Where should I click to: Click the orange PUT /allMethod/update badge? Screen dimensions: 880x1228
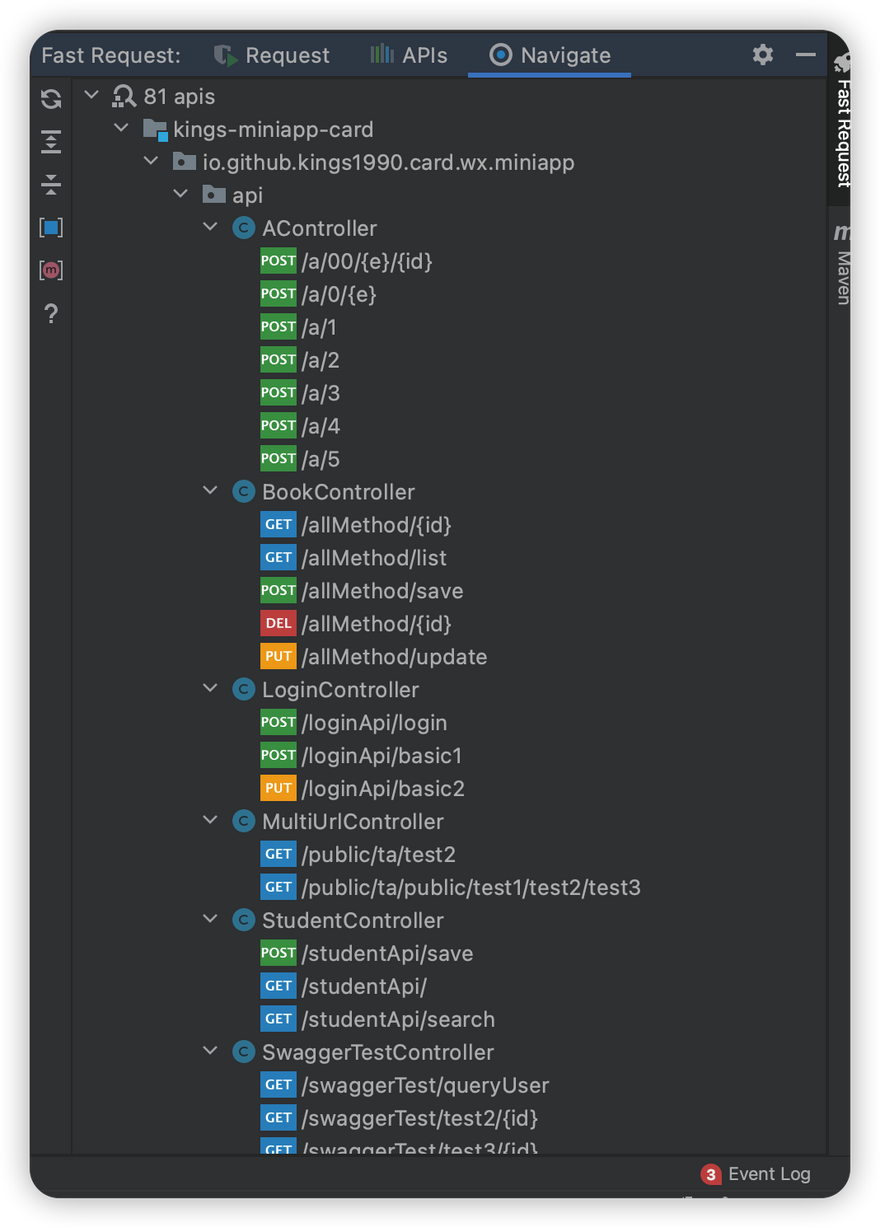278,657
